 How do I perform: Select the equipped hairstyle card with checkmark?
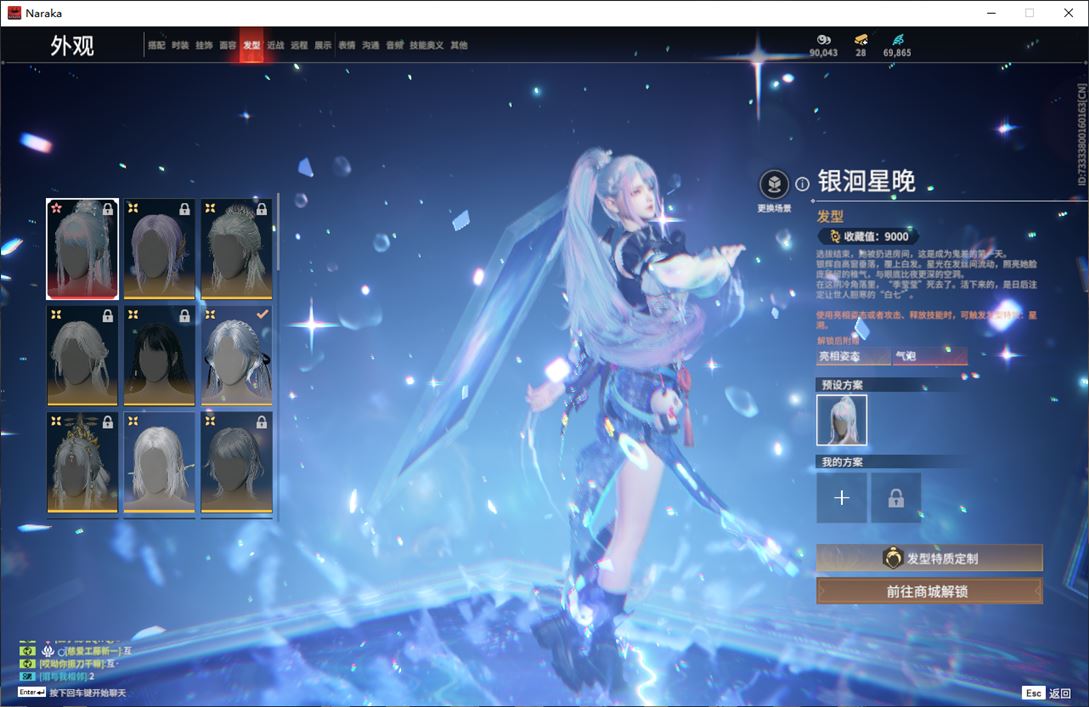(x=236, y=356)
